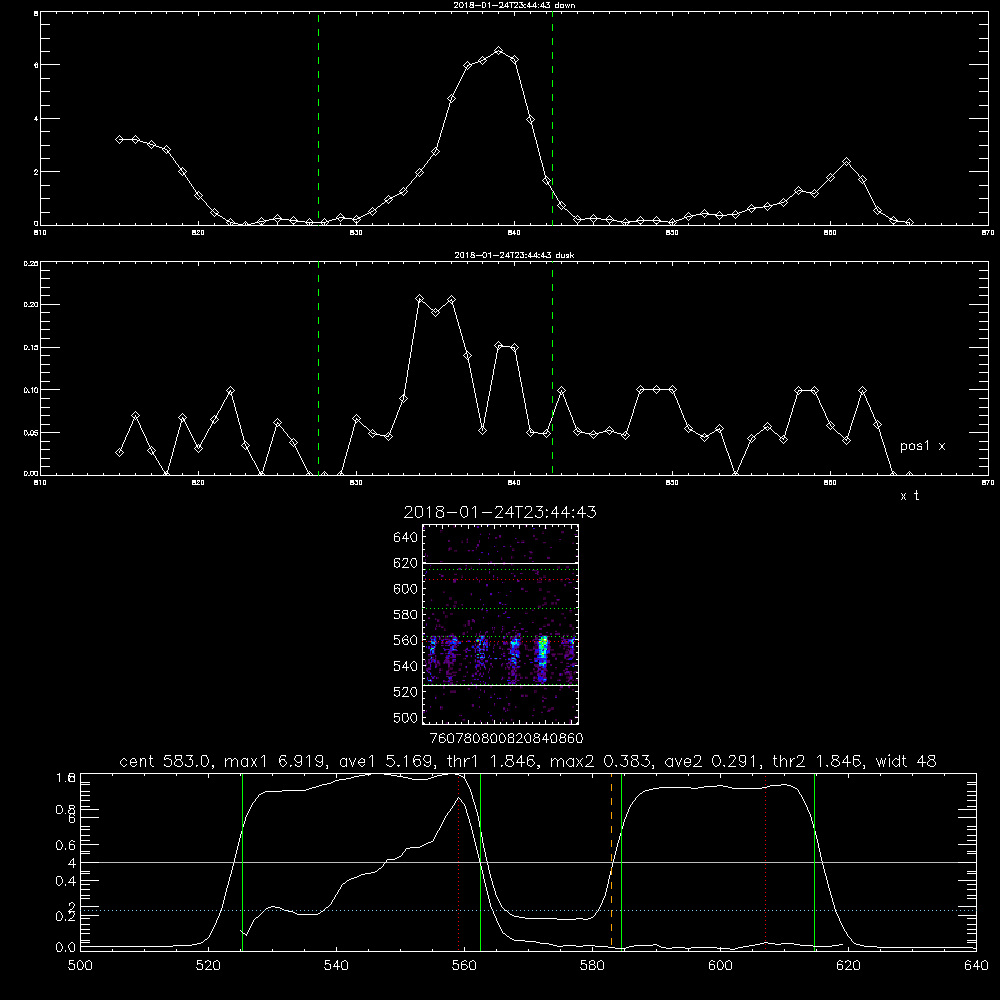Click the second plot title ending in "dusk"
1000x1000 pixels.
click(514, 255)
